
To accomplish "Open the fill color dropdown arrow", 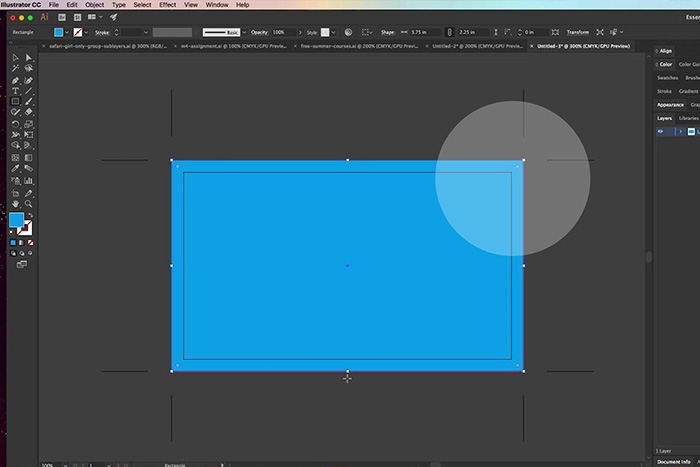I will [67, 32].
